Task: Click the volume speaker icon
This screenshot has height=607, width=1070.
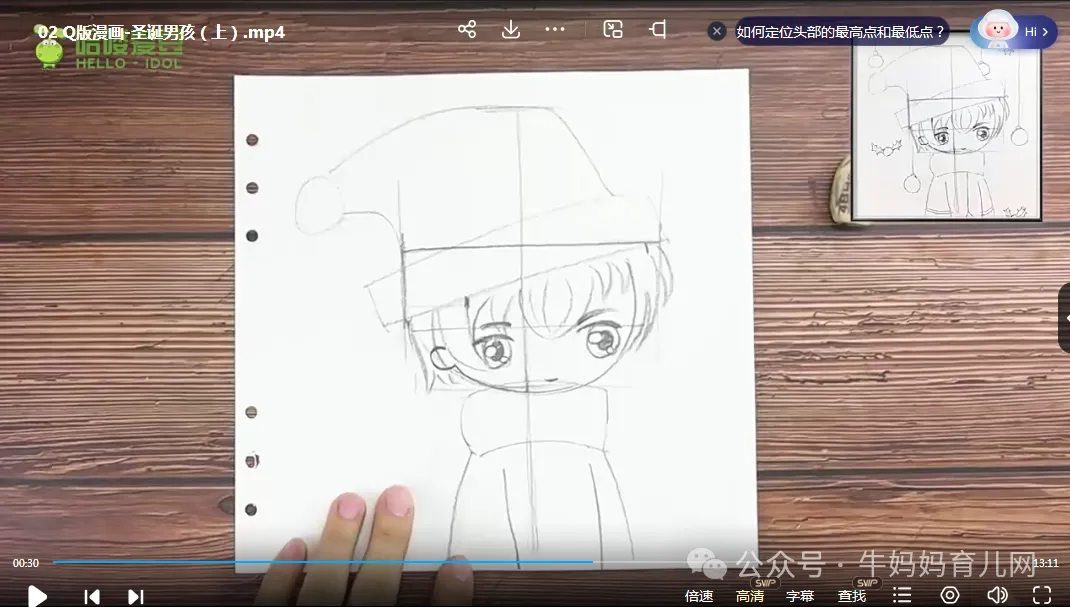Action: click(x=997, y=595)
